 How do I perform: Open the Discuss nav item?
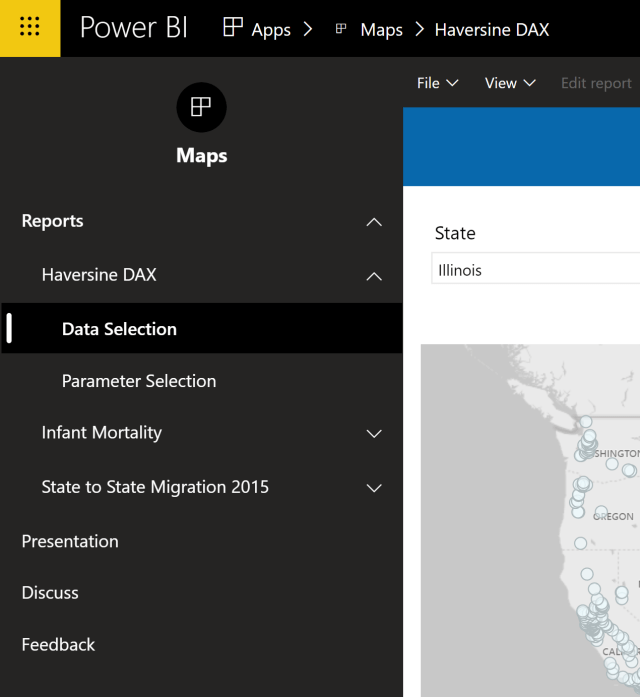coord(50,593)
